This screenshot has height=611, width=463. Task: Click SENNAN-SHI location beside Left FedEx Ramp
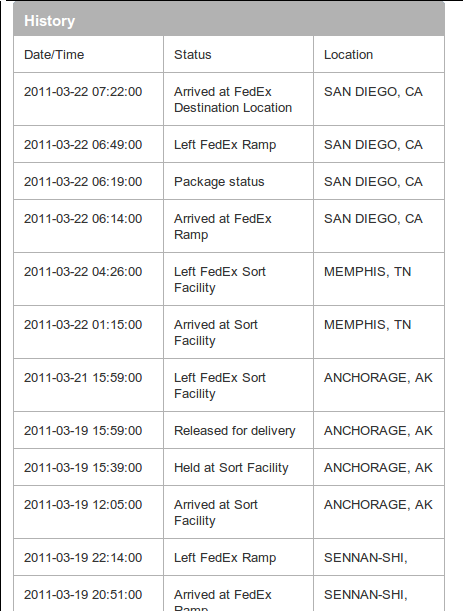click(366, 558)
